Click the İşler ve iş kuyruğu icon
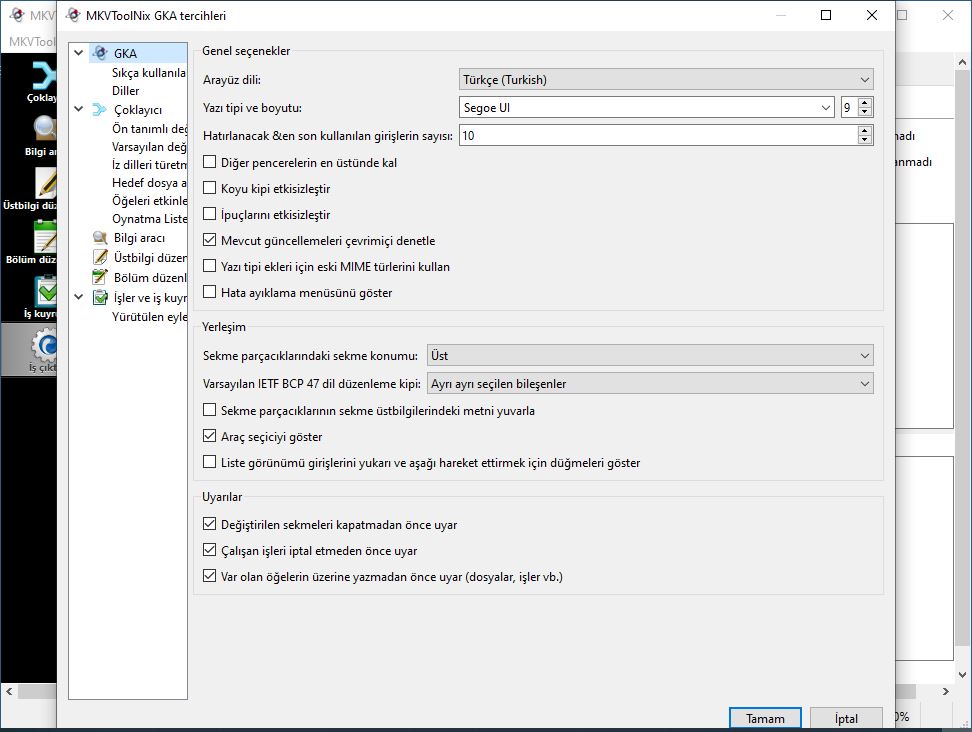 100,298
